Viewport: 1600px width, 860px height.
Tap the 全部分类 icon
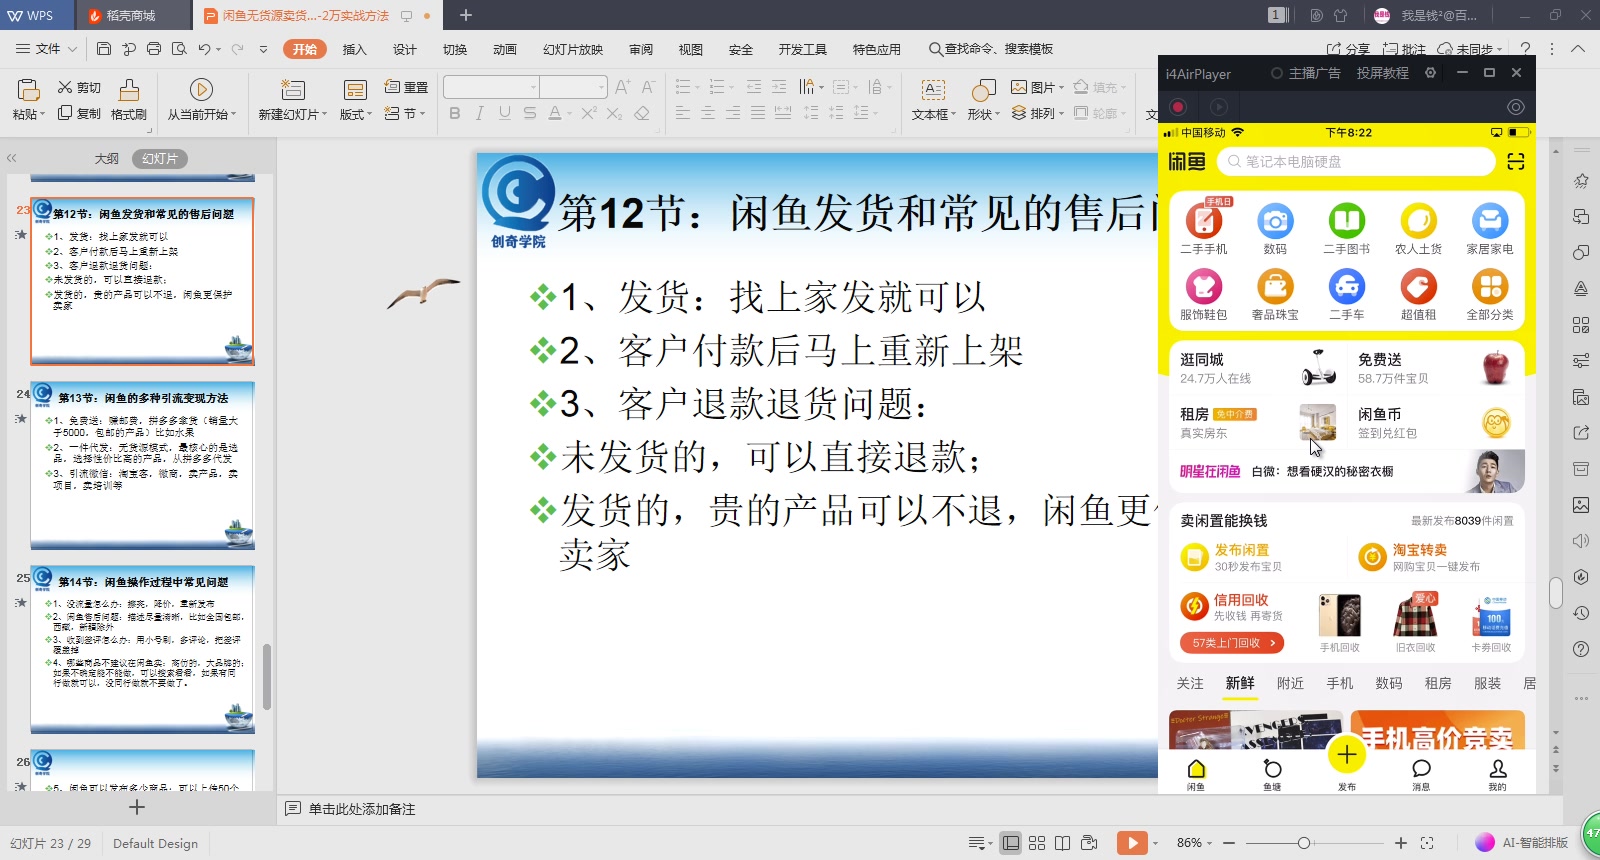pos(1490,287)
